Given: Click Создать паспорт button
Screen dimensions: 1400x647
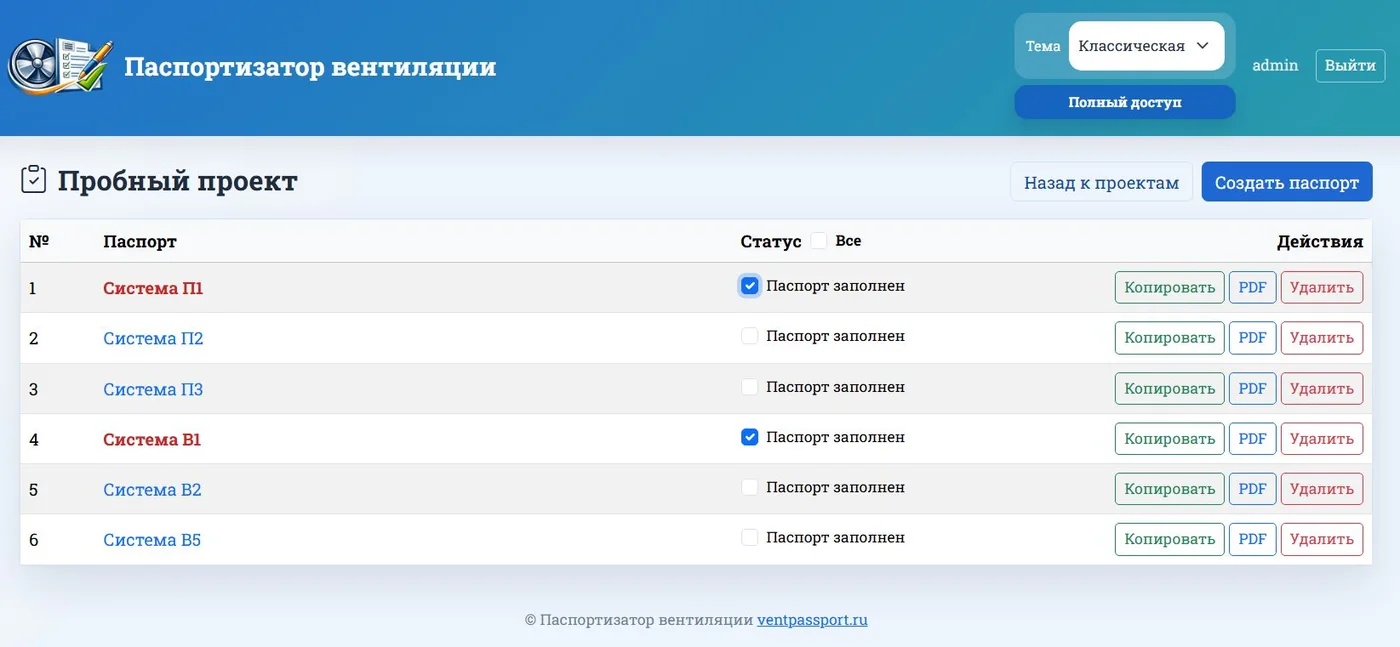Looking at the screenshot, I should [x=1287, y=182].
